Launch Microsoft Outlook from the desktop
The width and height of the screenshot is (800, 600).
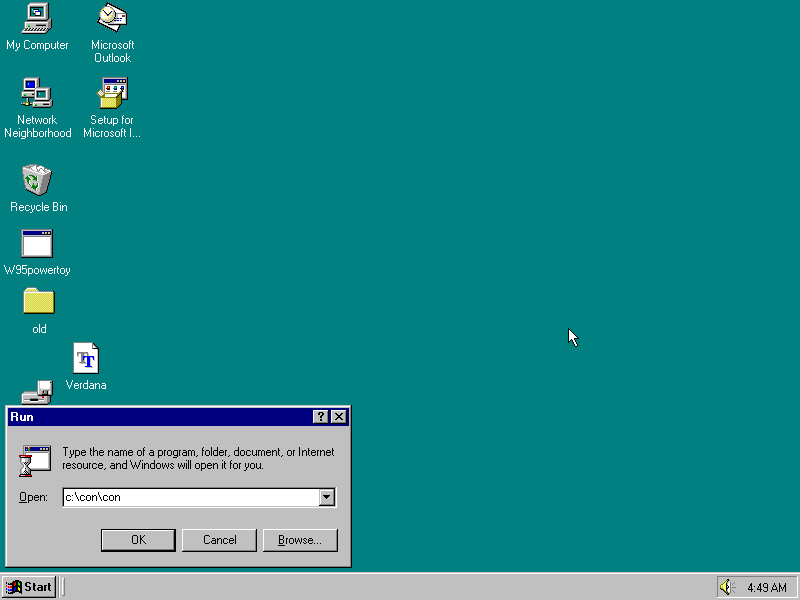click(111, 22)
